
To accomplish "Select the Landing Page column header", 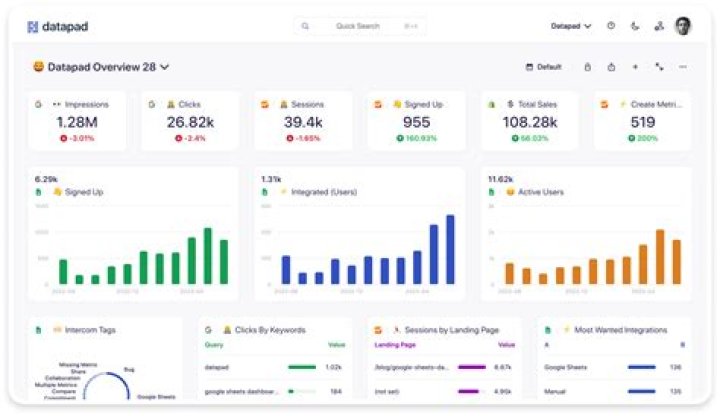I will coord(395,345).
